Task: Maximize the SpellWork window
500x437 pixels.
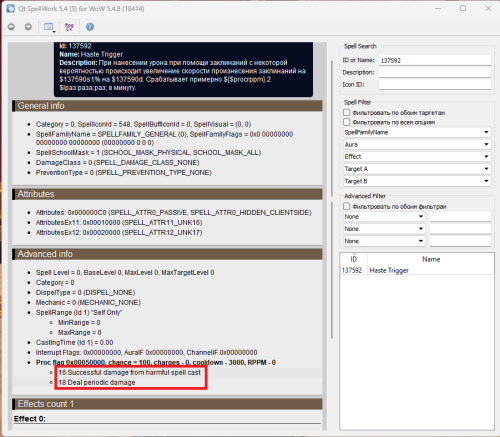Action: pos(463,8)
